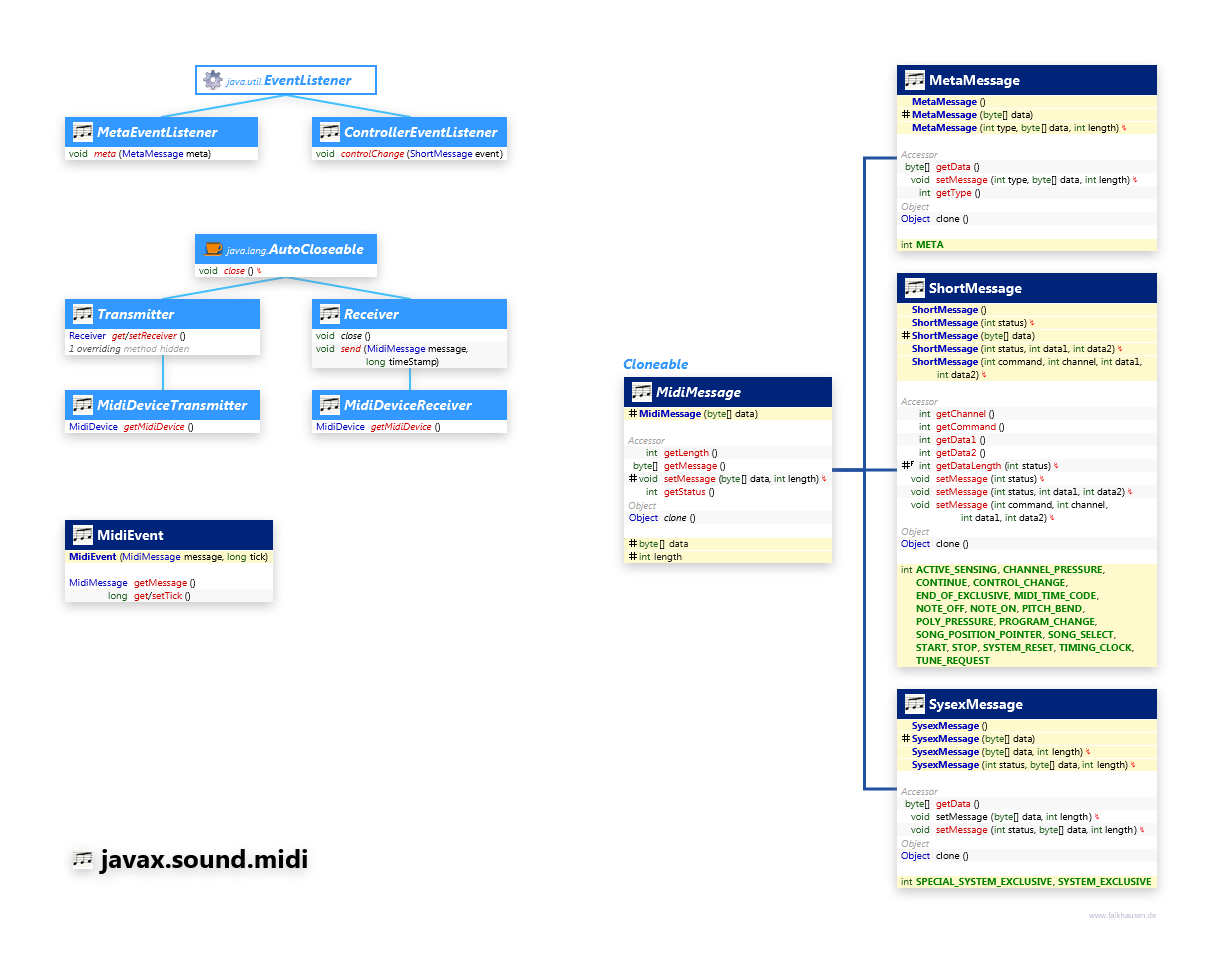This screenshot has height=961, width=1213.
Task: Open the java.lang.AutoCloseable link
Action: click(x=295, y=249)
